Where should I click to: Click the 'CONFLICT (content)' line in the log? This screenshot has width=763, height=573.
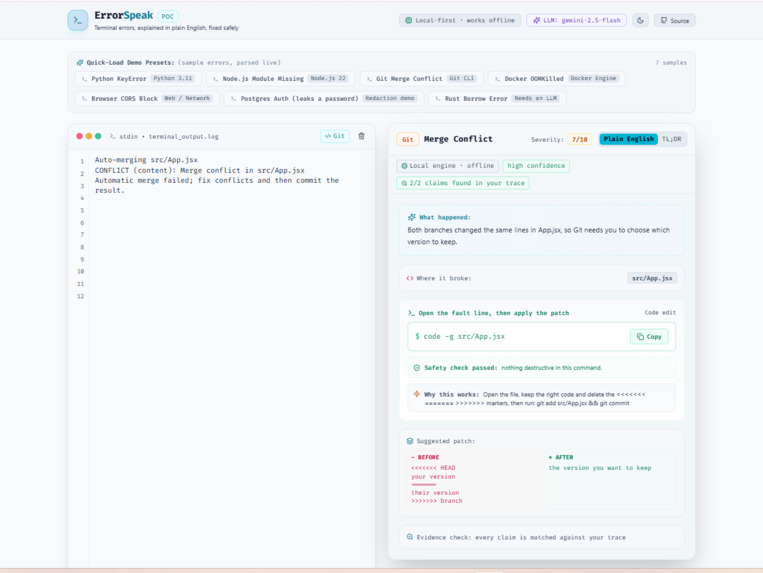tap(200, 170)
